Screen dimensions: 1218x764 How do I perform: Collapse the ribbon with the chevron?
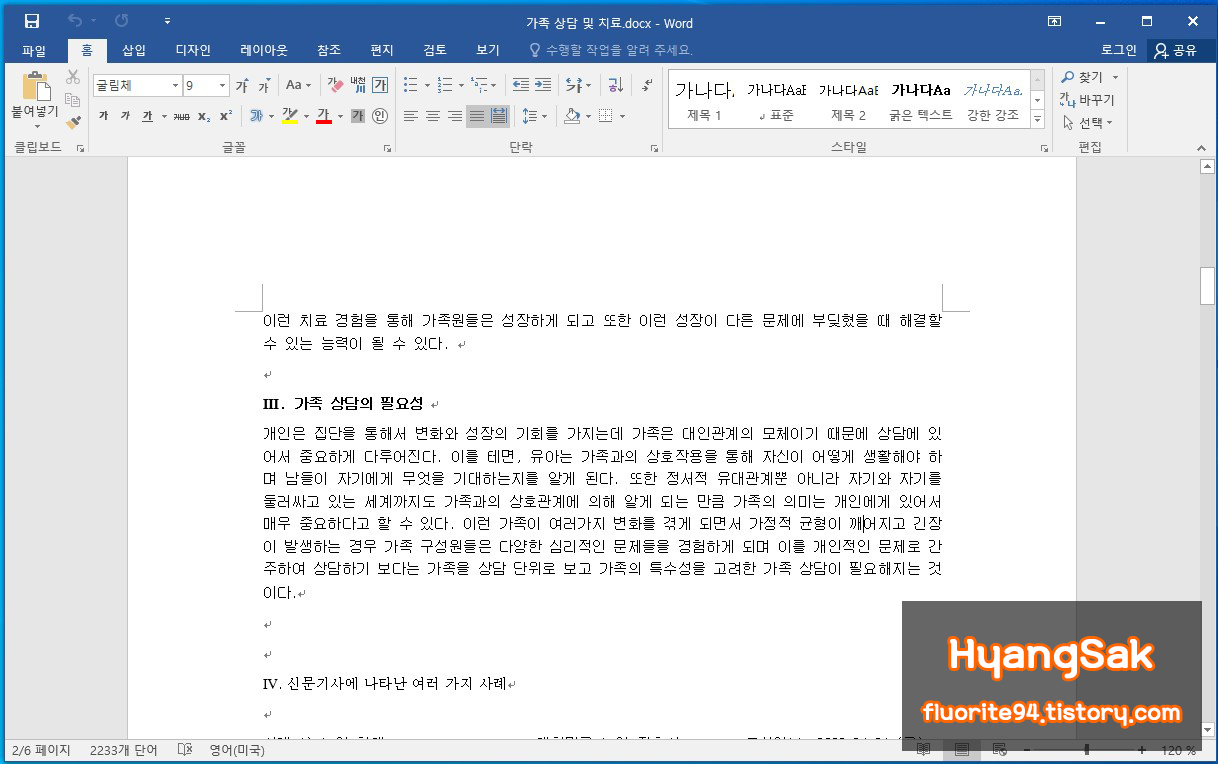coord(1201,147)
